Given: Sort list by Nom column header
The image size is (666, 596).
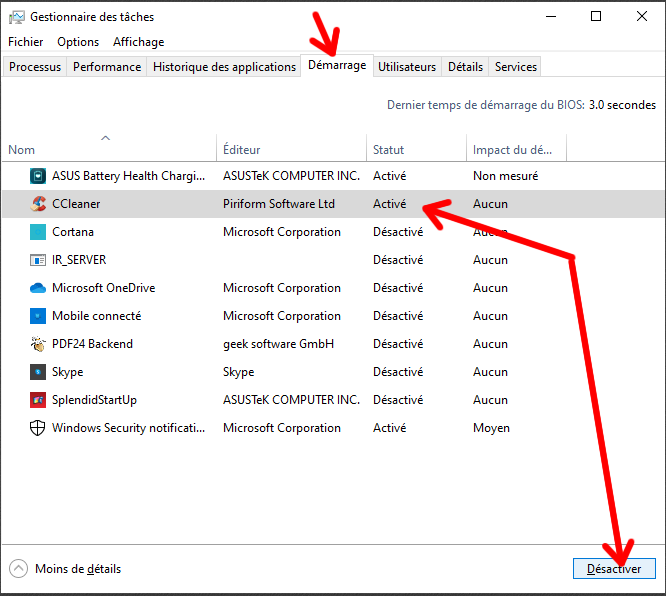Looking at the screenshot, I should pyautogui.click(x=22, y=150).
